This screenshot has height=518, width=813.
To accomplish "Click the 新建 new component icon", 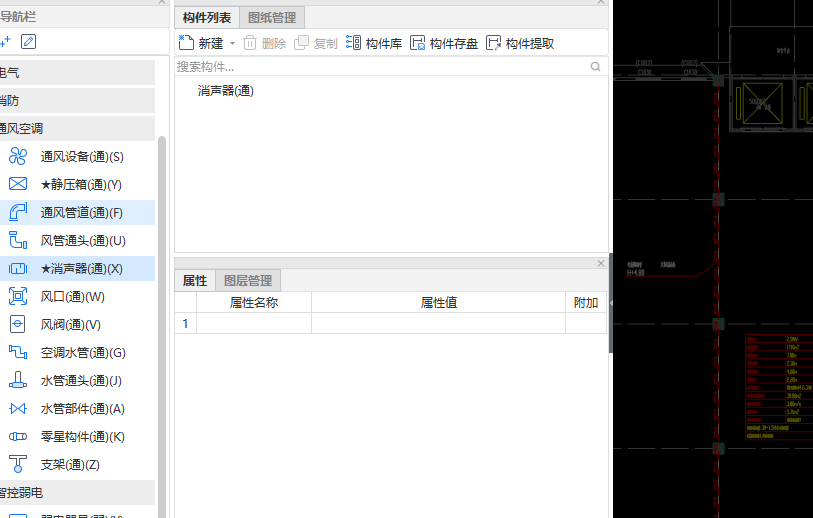I will coord(186,43).
